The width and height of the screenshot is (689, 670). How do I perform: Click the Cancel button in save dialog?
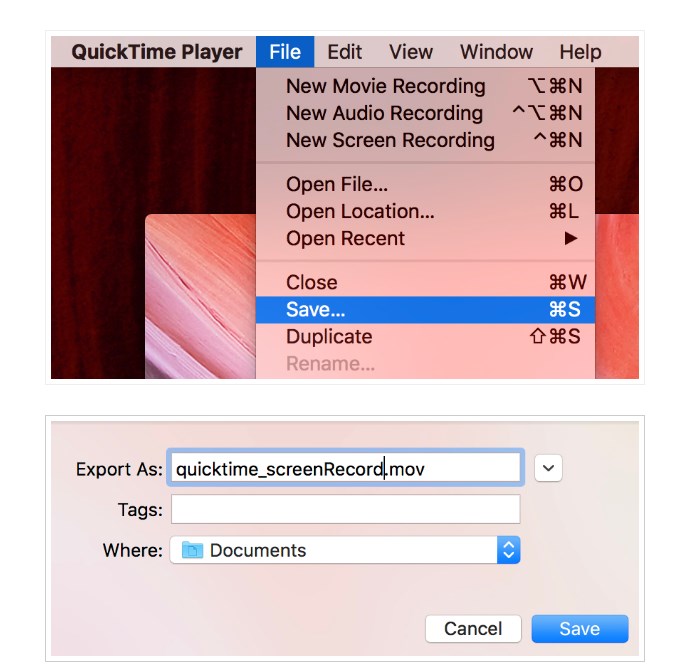(473, 629)
